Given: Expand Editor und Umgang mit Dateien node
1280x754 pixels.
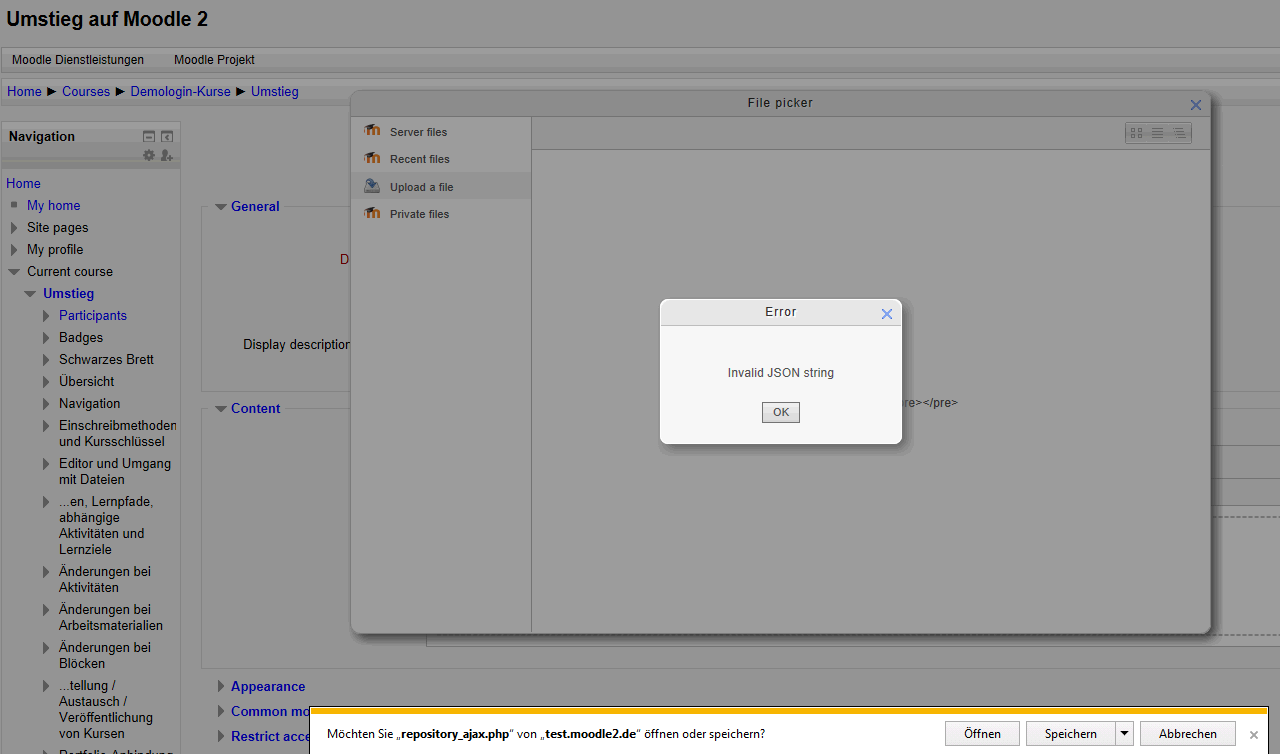Looking at the screenshot, I should (x=46, y=463).
